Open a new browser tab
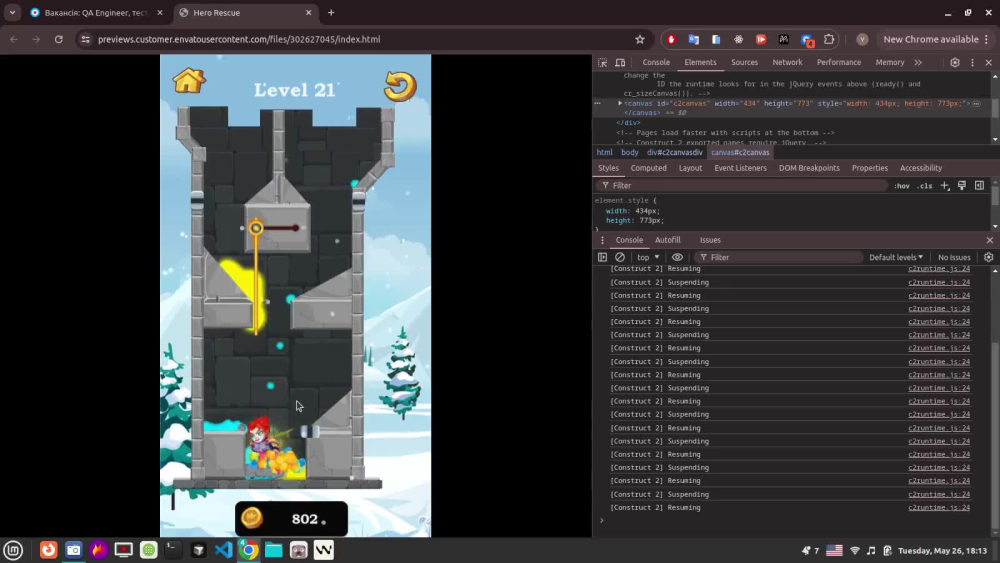The width and height of the screenshot is (1000, 563). coord(331,13)
